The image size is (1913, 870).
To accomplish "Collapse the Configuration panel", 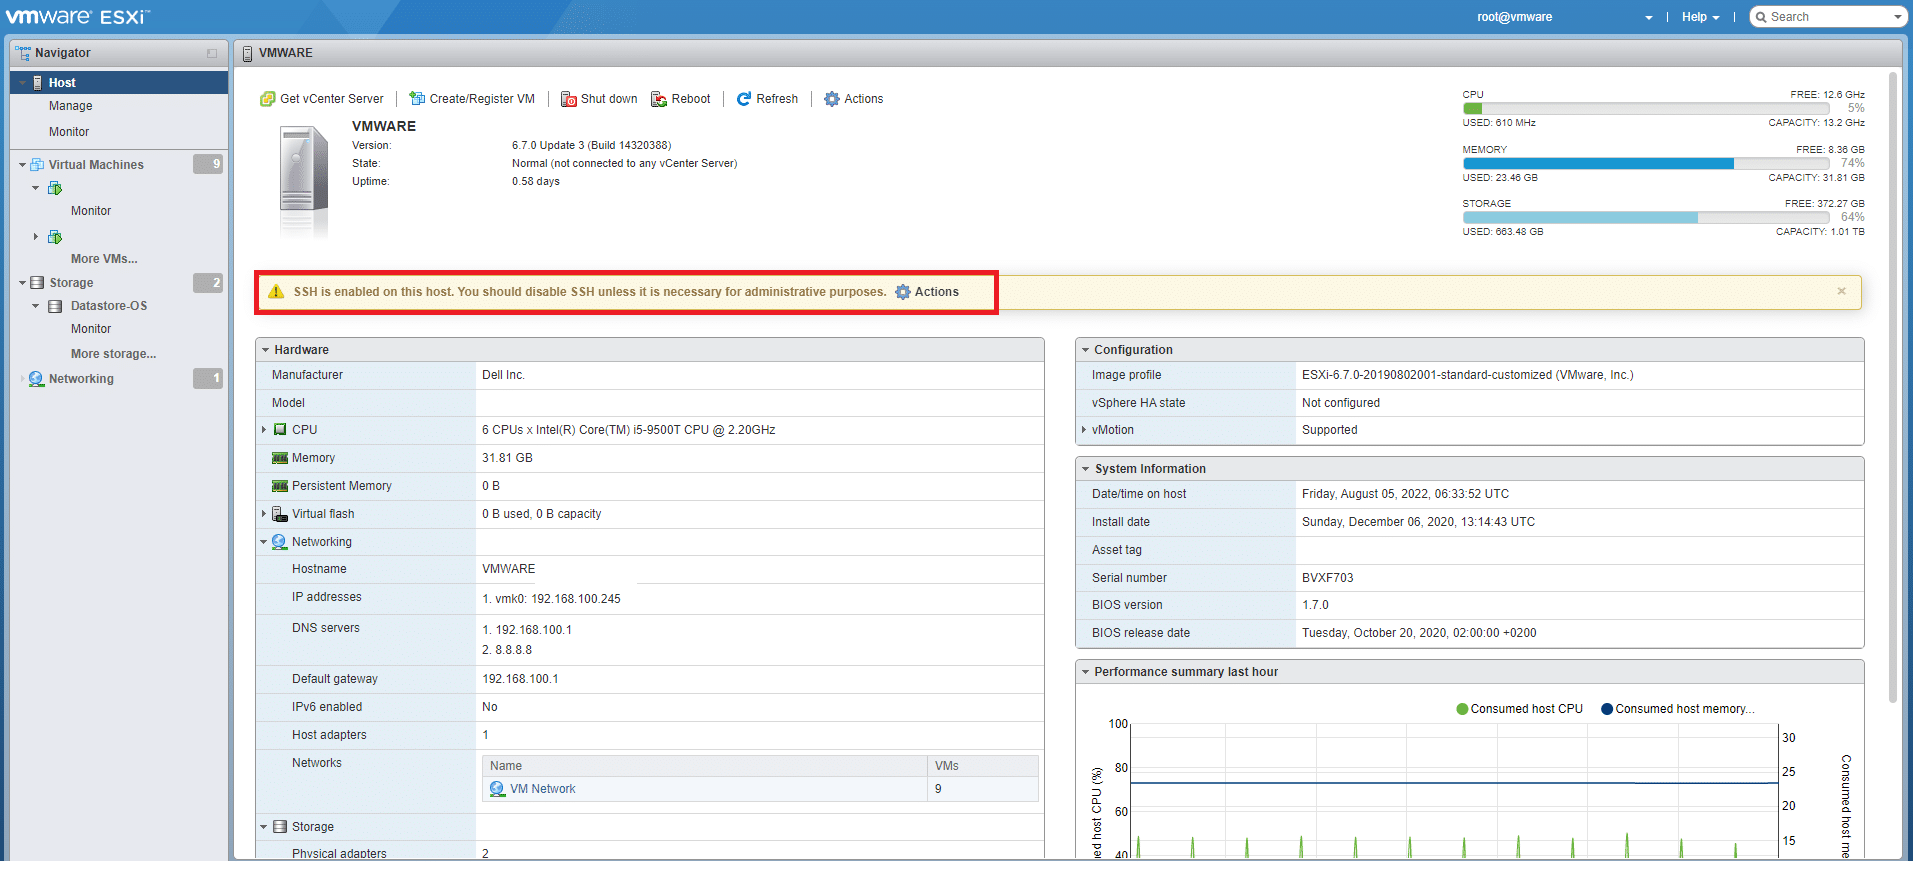I will [x=1085, y=350].
